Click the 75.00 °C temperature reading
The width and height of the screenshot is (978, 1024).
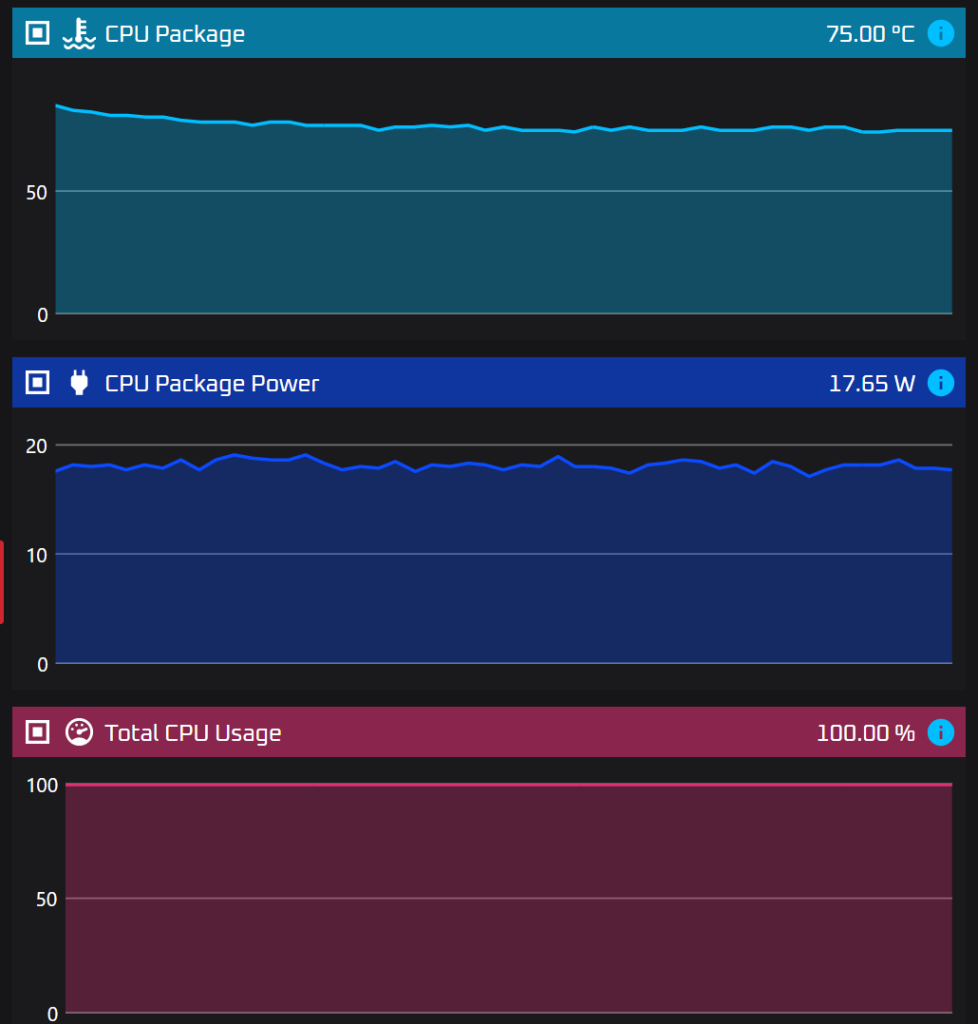870,34
